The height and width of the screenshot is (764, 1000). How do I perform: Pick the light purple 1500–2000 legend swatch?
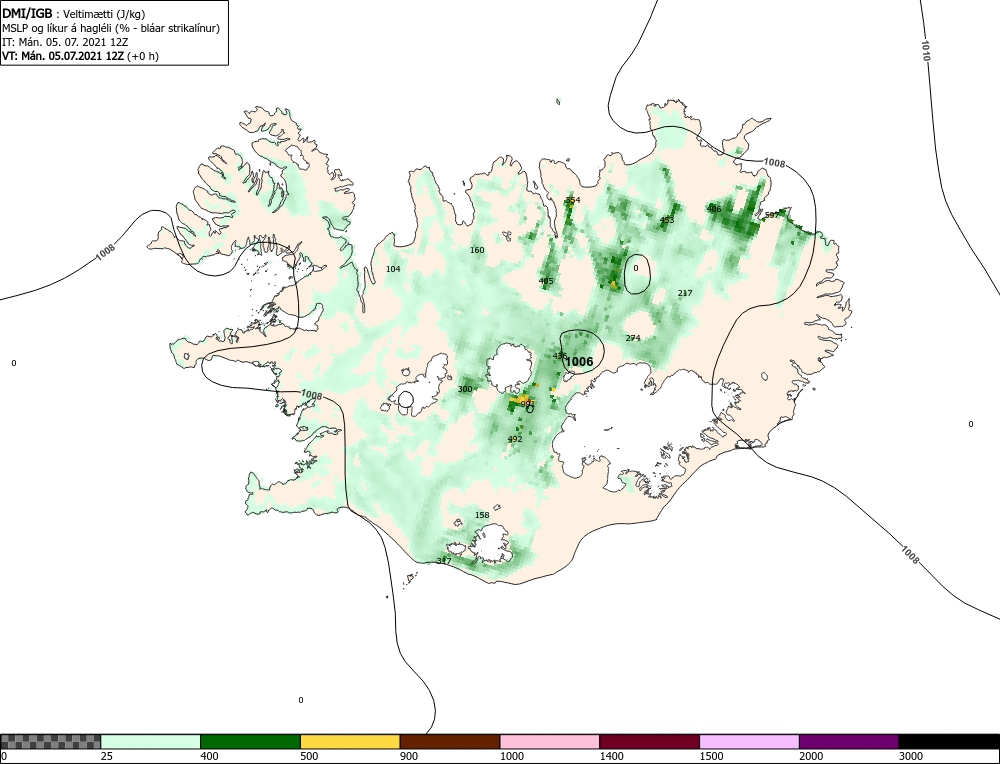[x=749, y=742]
